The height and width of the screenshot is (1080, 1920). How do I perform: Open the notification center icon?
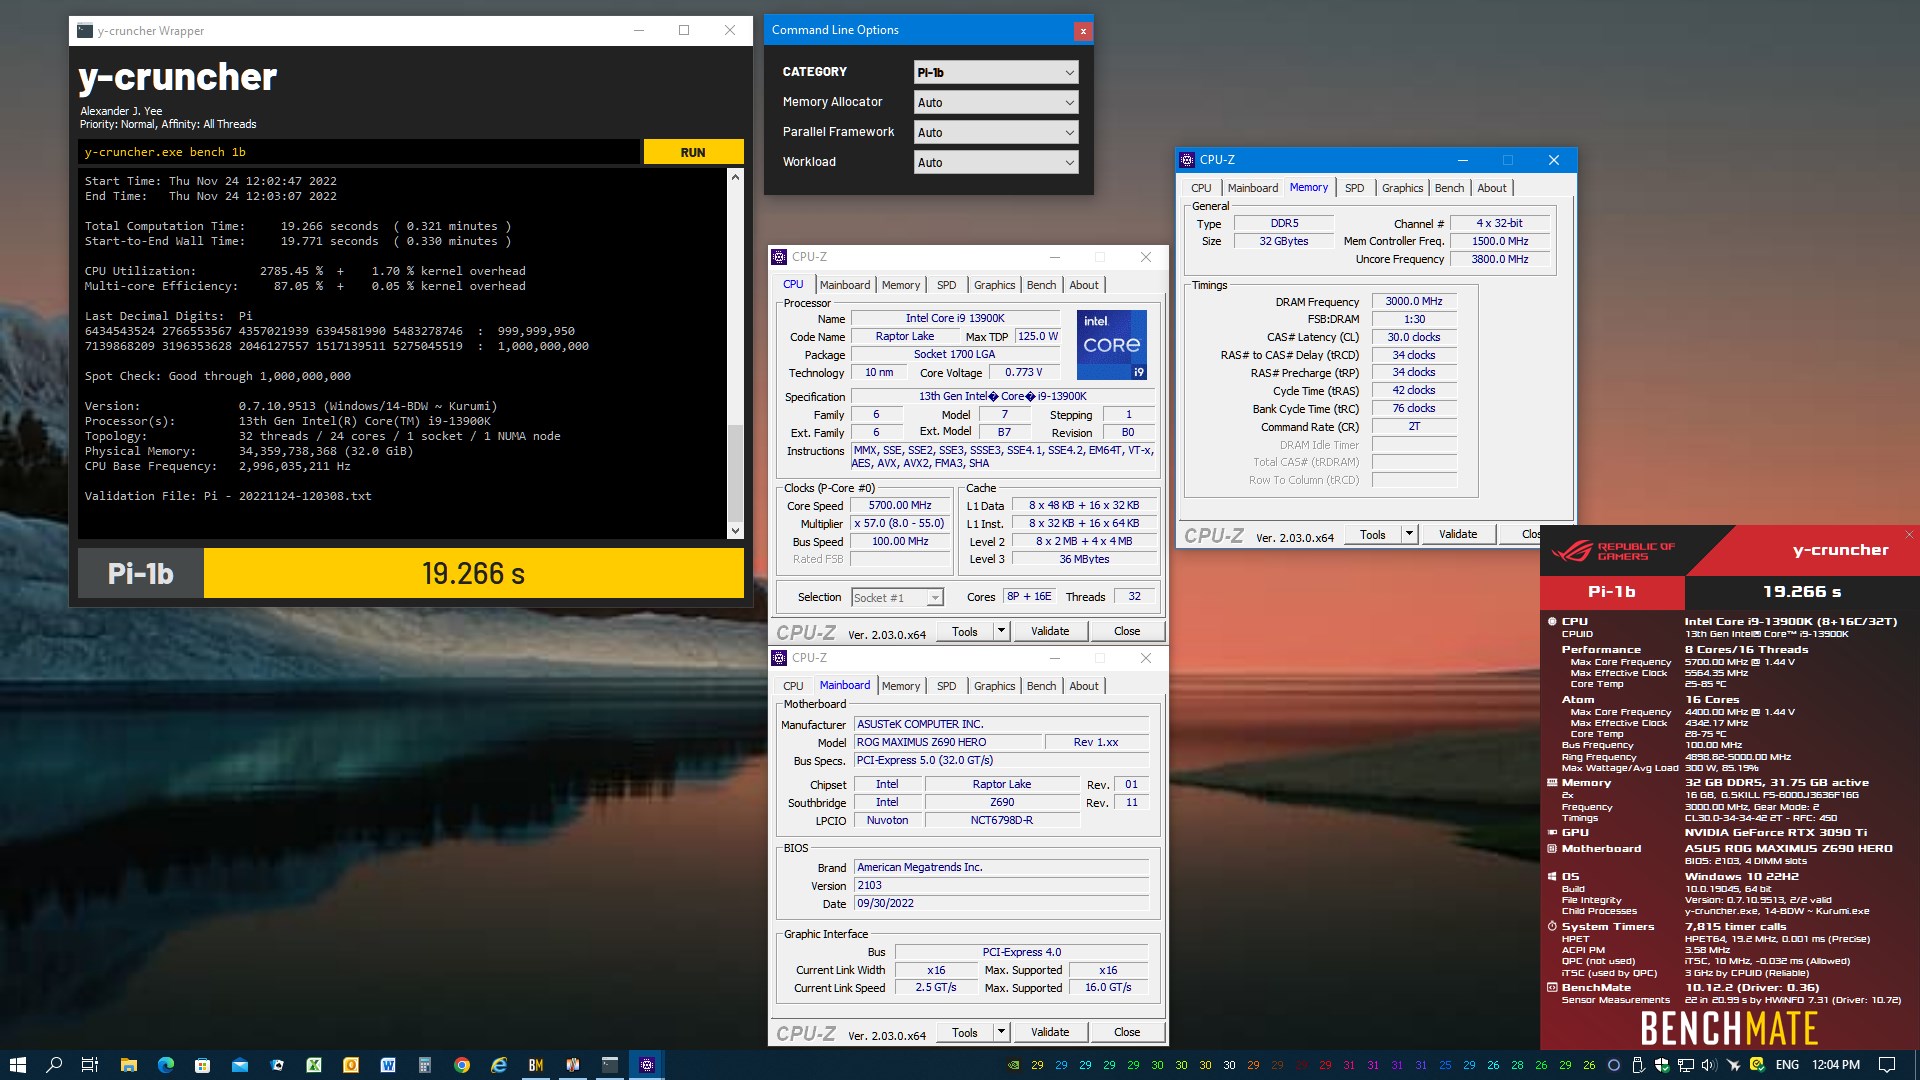(1886, 1065)
